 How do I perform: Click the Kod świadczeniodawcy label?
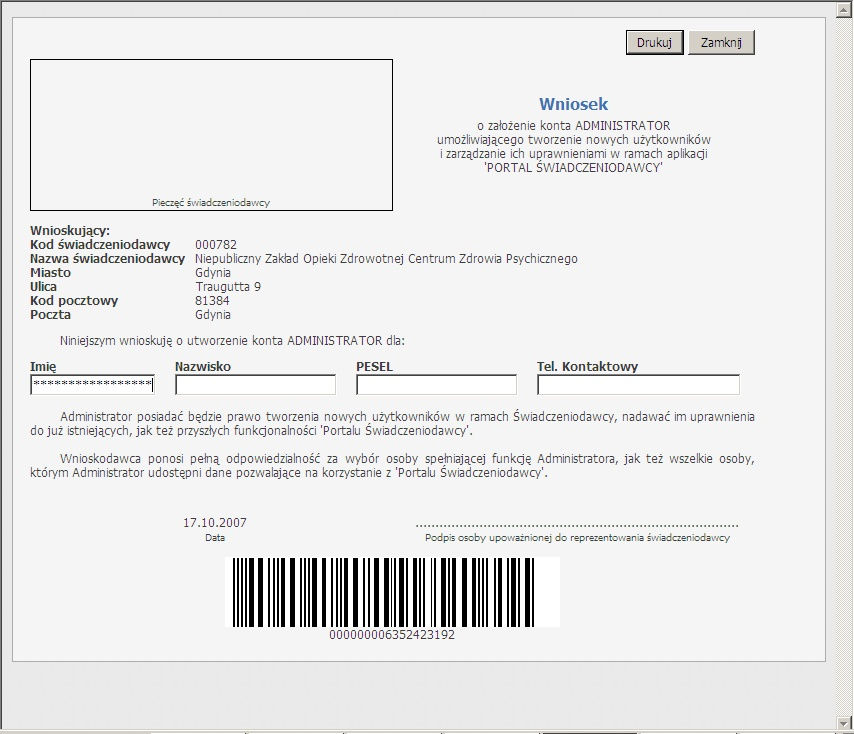(x=100, y=244)
